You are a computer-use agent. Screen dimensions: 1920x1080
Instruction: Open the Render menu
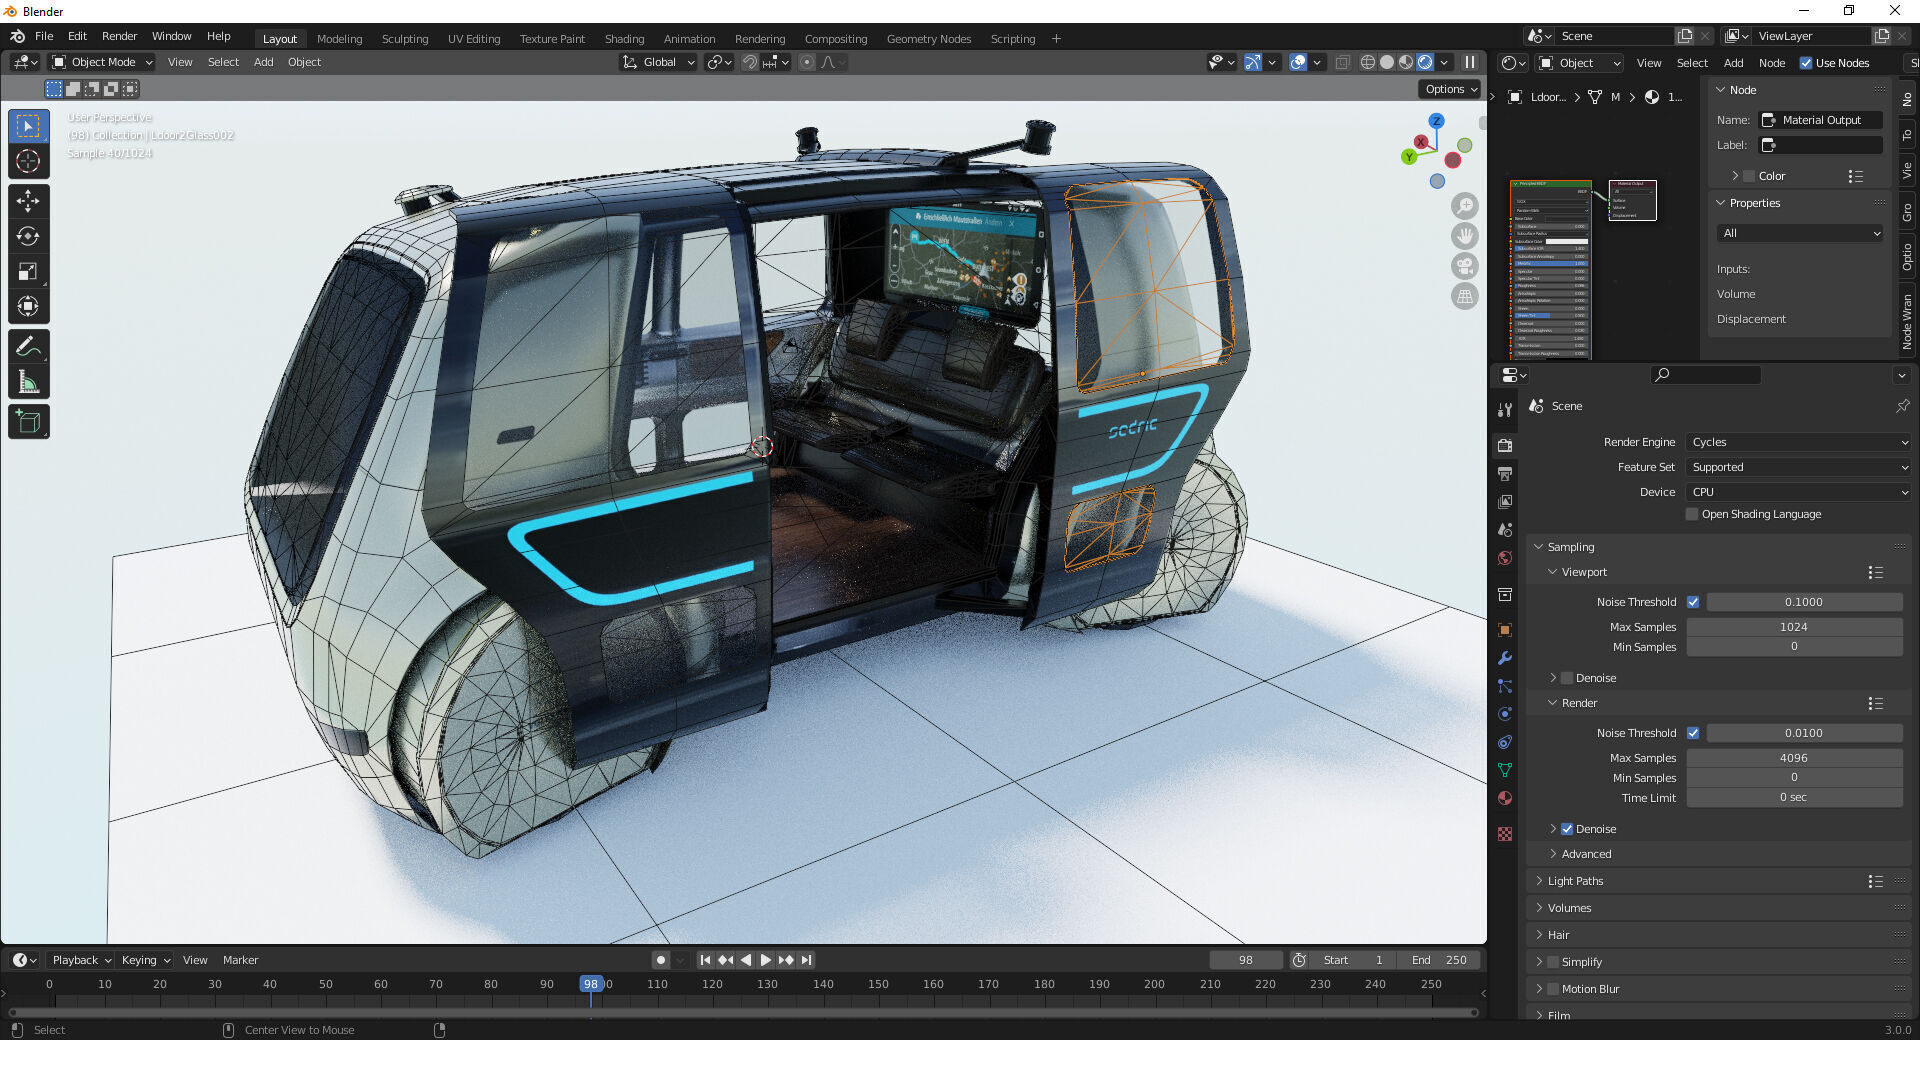pyautogui.click(x=119, y=36)
